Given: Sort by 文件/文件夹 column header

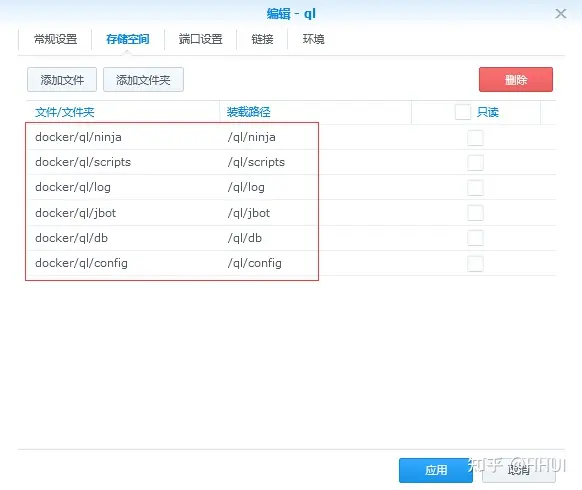Looking at the screenshot, I should [x=65, y=112].
